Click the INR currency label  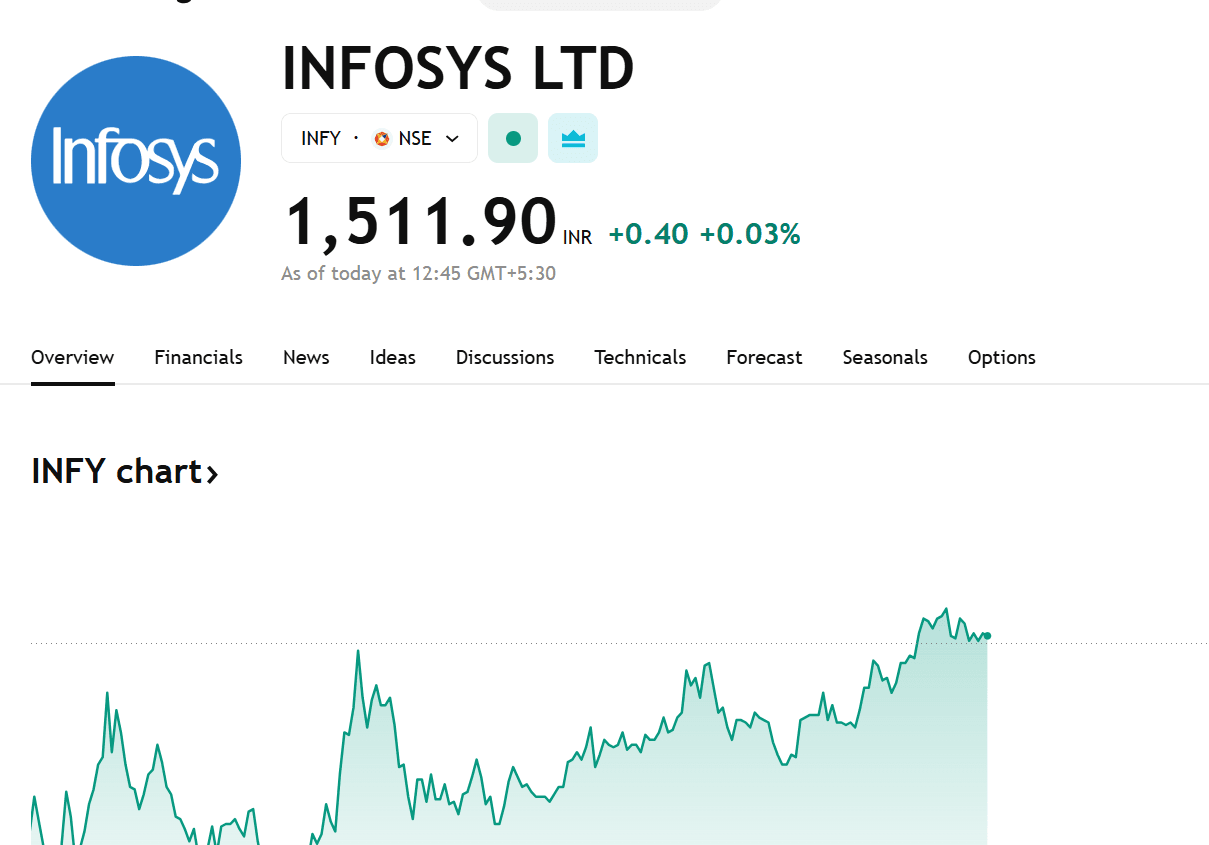pyautogui.click(x=577, y=238)
